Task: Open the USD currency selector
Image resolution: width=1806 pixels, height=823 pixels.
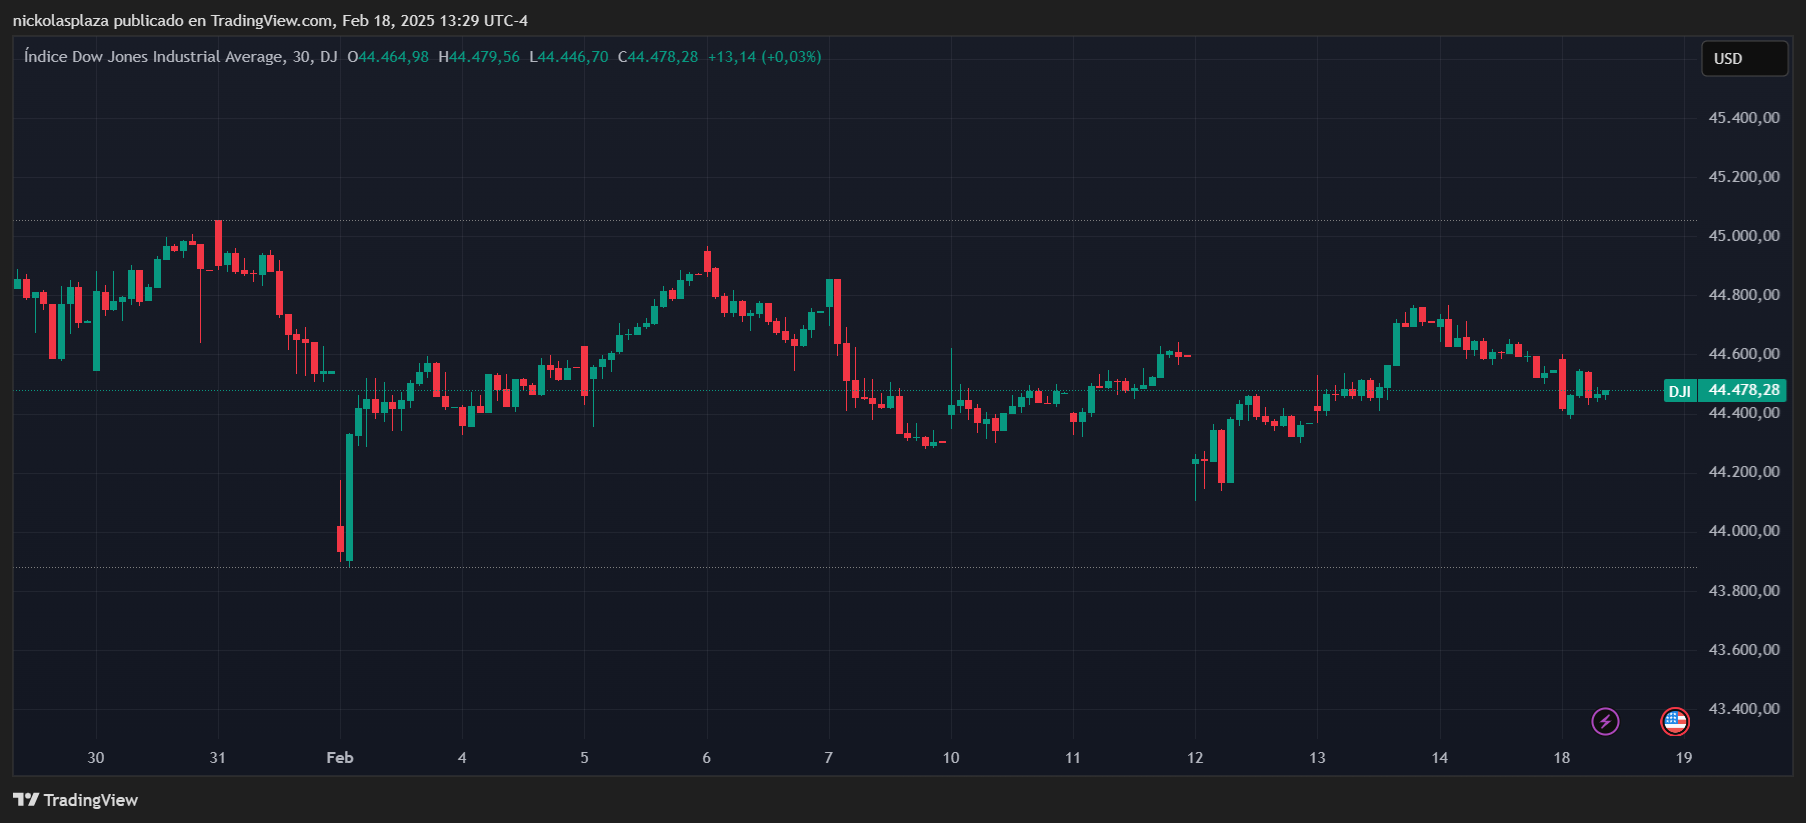Action: (1744, 59)
